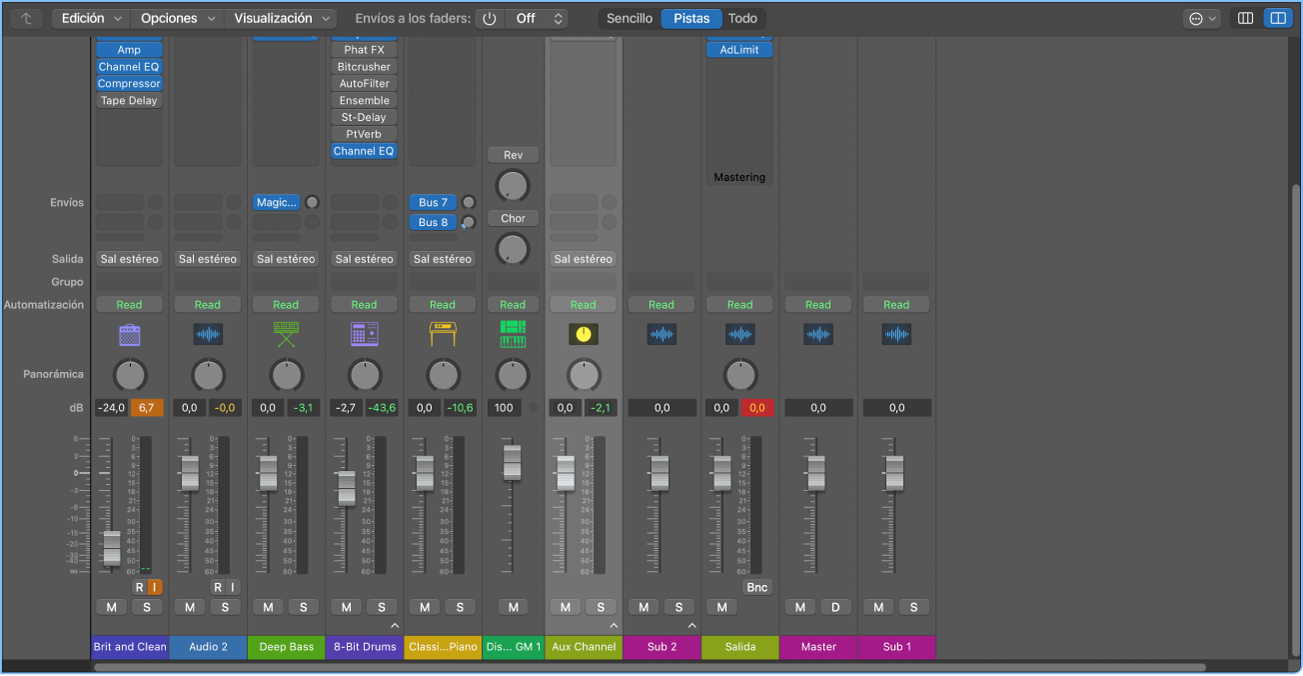Click the 8-Bit Drums drum machine icon
This screenshot has width=1303, height=676.
pos(364,334)
